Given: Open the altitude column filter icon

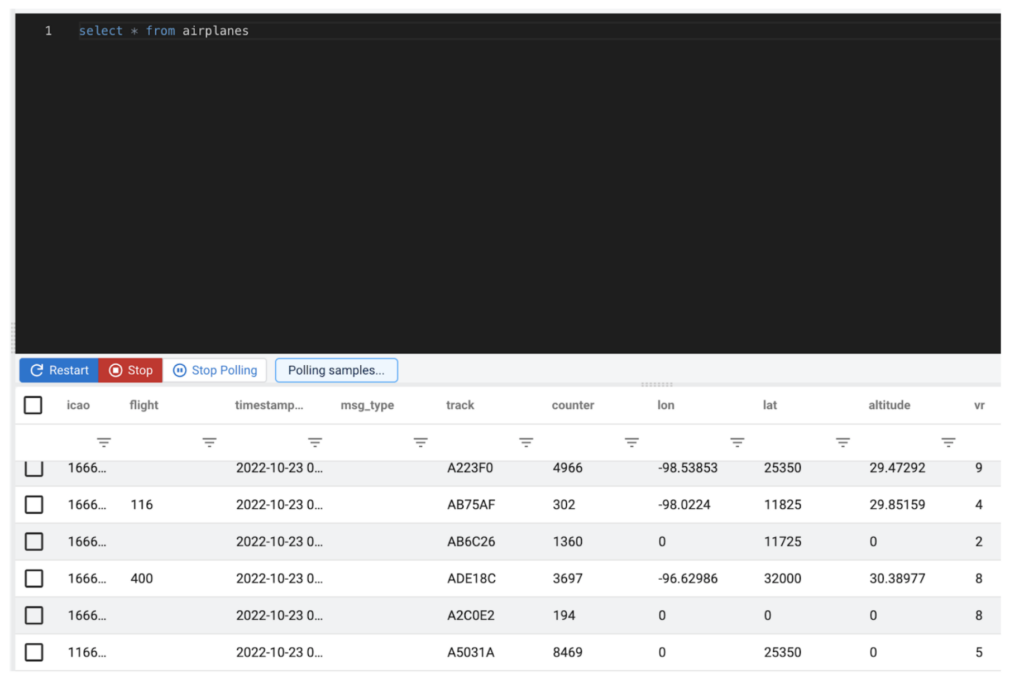Looking at the screenshot, I should click(x=948, y=441).
